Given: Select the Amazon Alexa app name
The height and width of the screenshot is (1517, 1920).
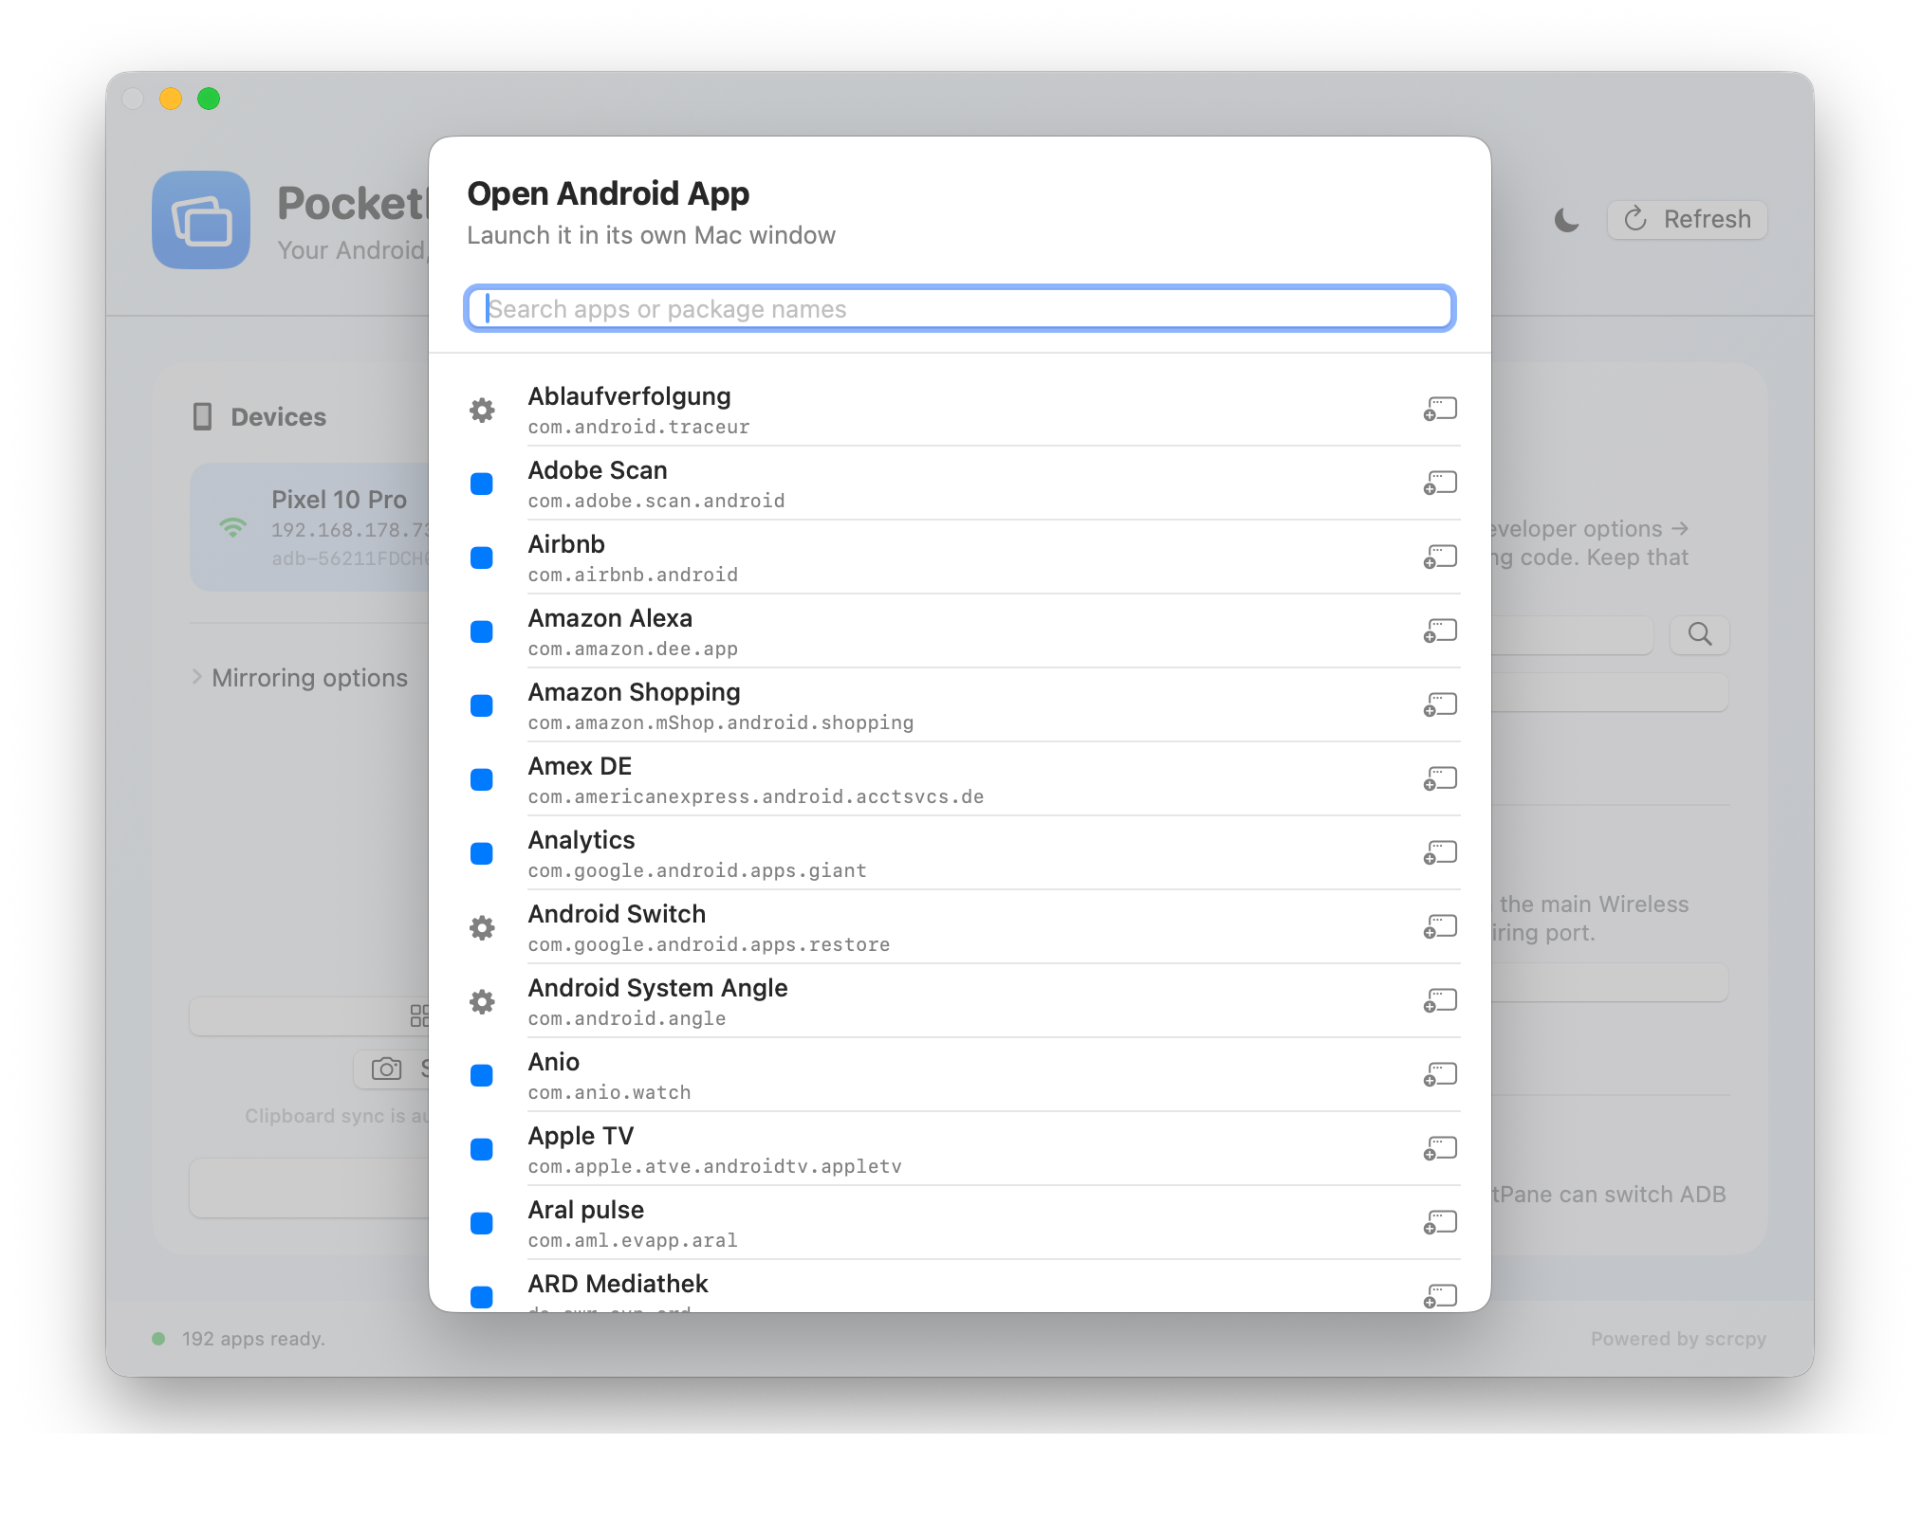Looking at the screenshot, I should [x=610, y=618].
